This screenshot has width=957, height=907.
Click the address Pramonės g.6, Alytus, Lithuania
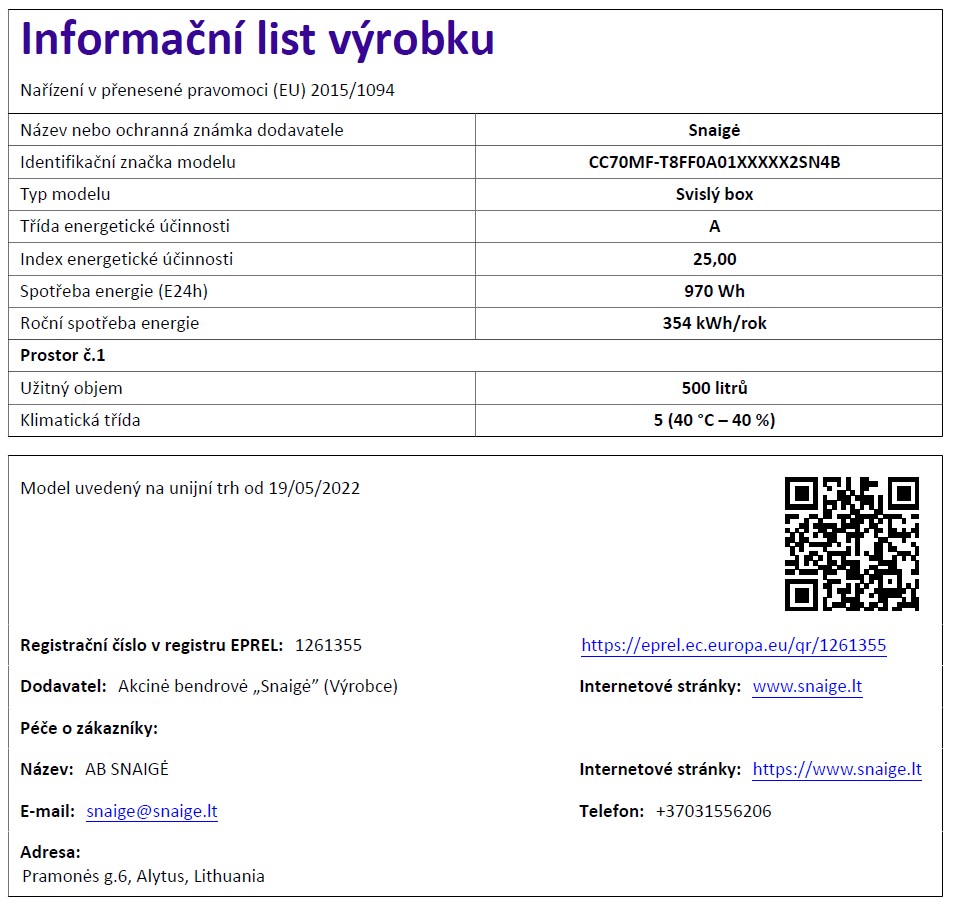(x=143, y=876)
